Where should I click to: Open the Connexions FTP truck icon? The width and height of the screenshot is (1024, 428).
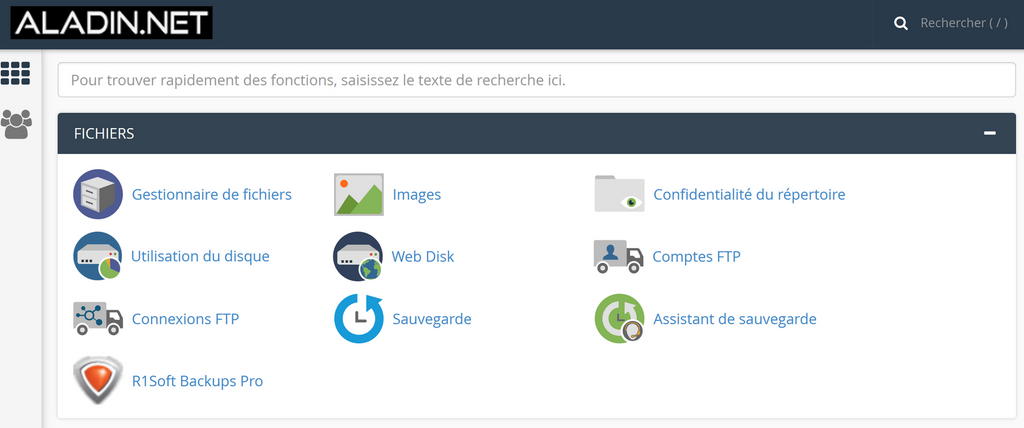[98, 319]
